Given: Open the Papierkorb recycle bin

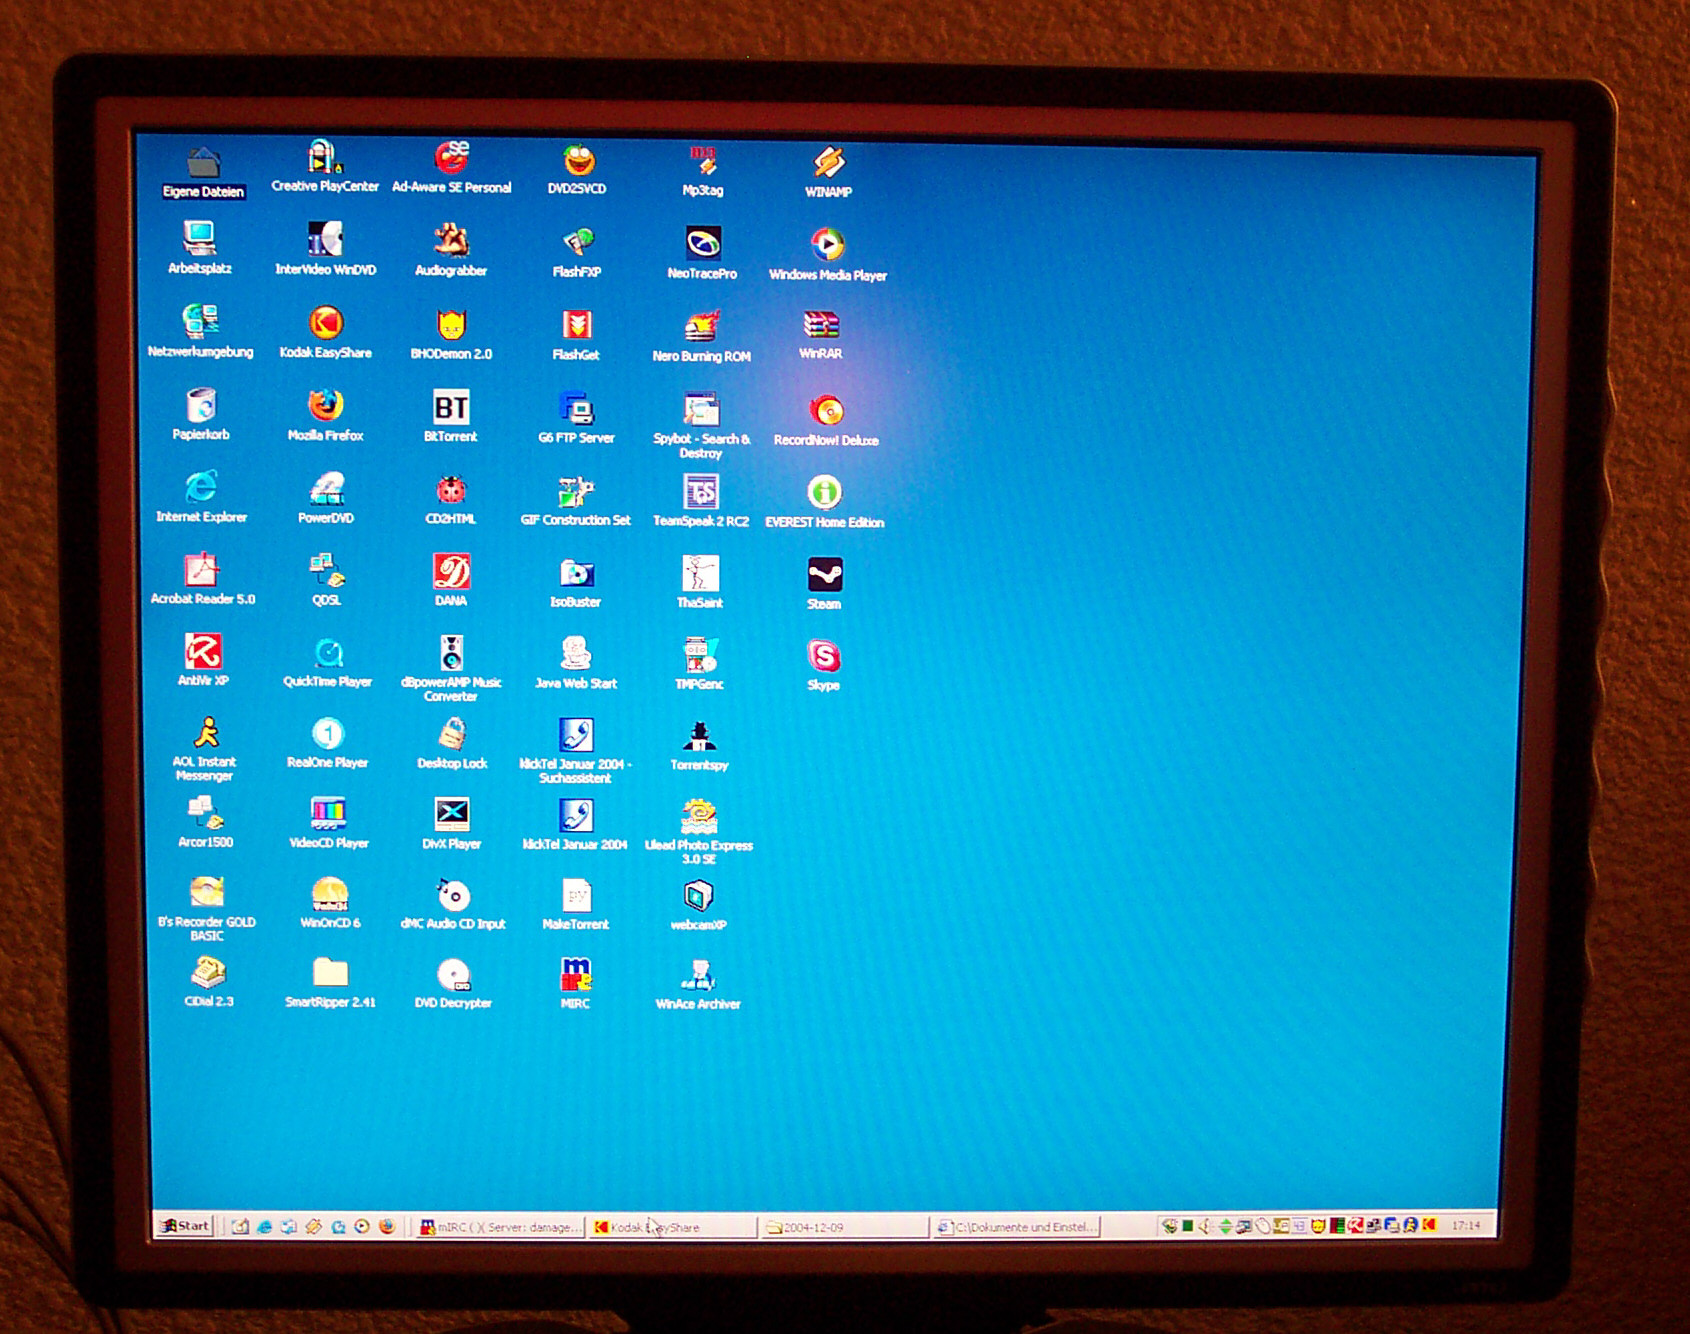Looking at the screenshot, I should (x=201, y=406).
